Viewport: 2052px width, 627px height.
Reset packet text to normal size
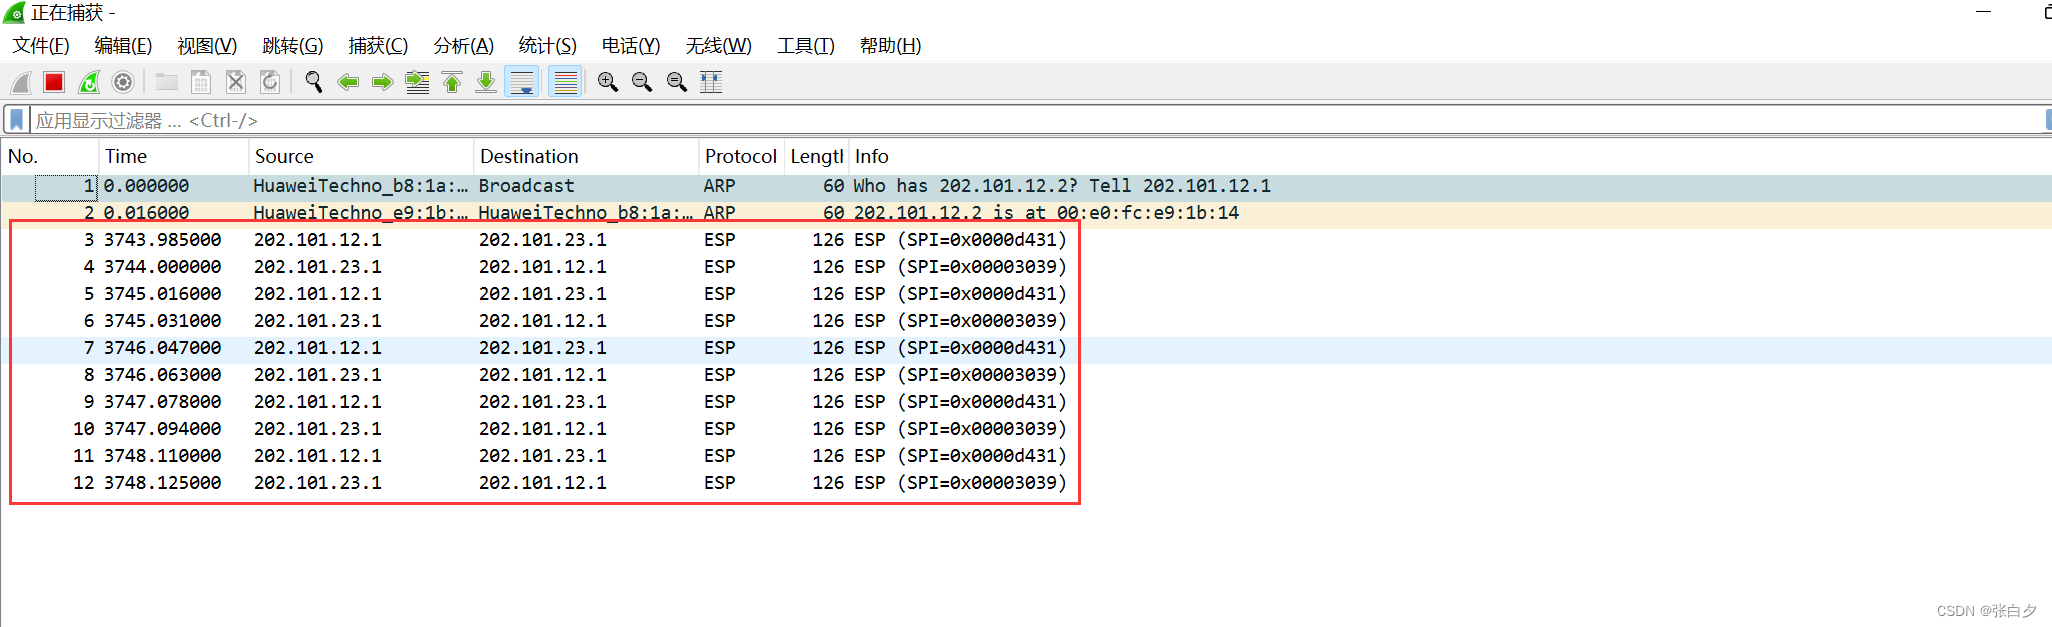pyautogui.click(x=677, y=82)
